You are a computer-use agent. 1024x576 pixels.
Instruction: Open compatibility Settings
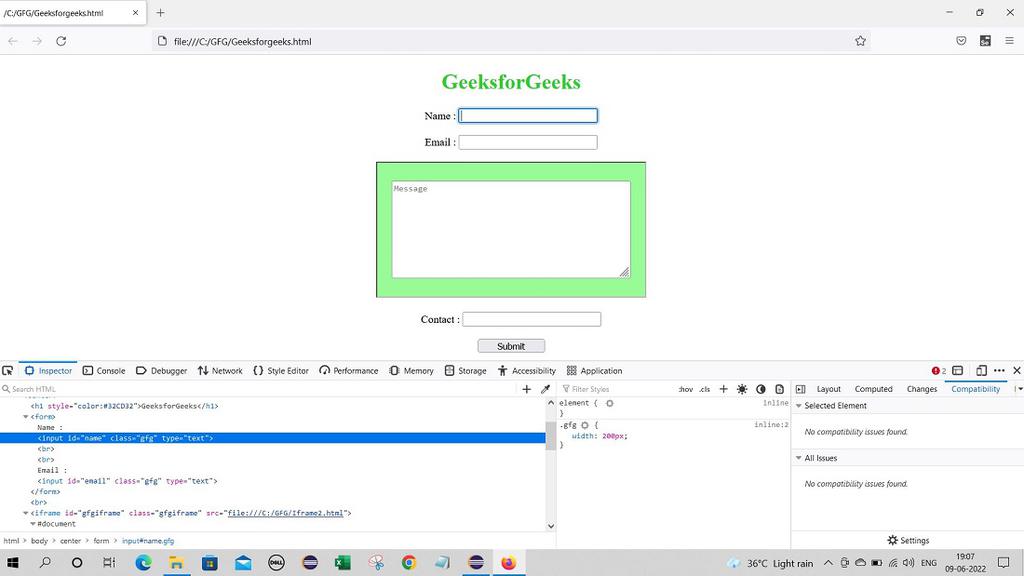click(x=908, y=540)
